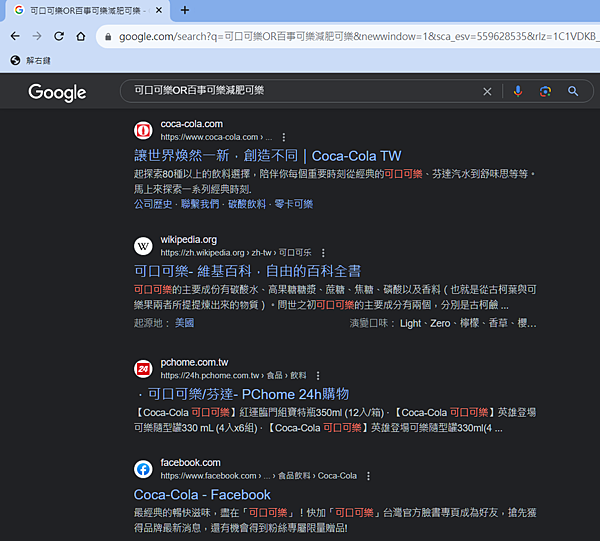This screenshot has width=600, height=541.
Task: Go back using the browser back arrow
Action: pos(15,36)
